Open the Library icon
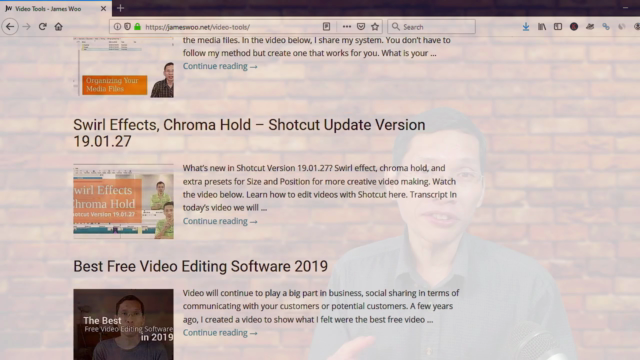 (x=542, y=27)
